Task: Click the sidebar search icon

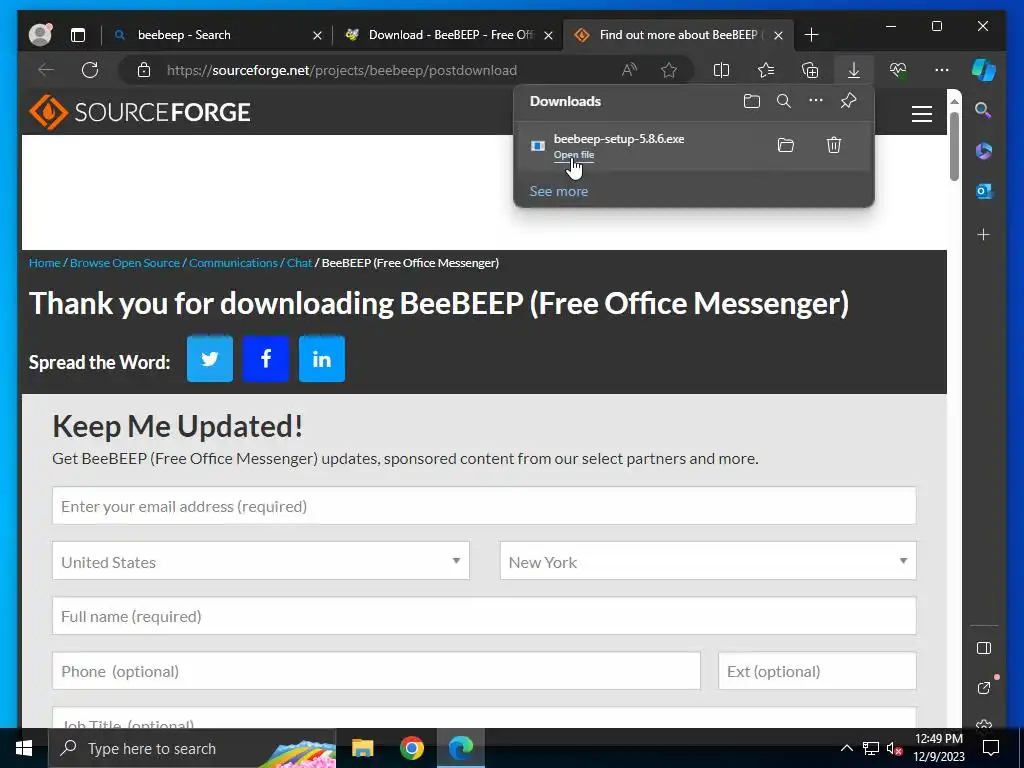Action: 983,110
